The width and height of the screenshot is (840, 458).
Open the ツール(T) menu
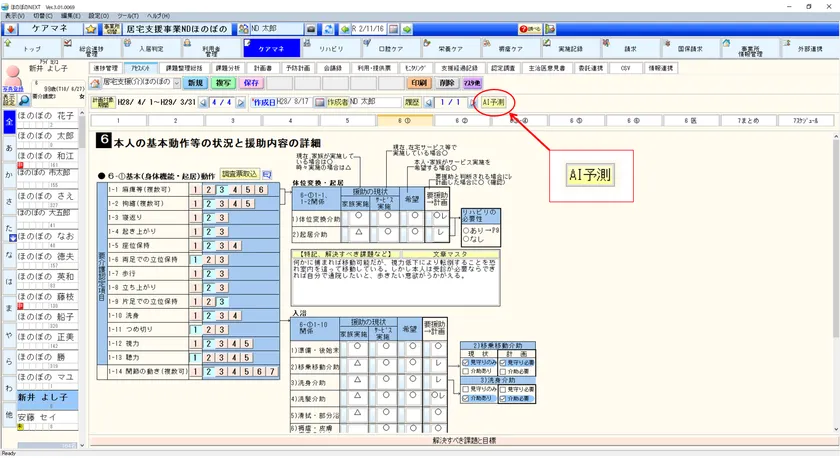128,16
